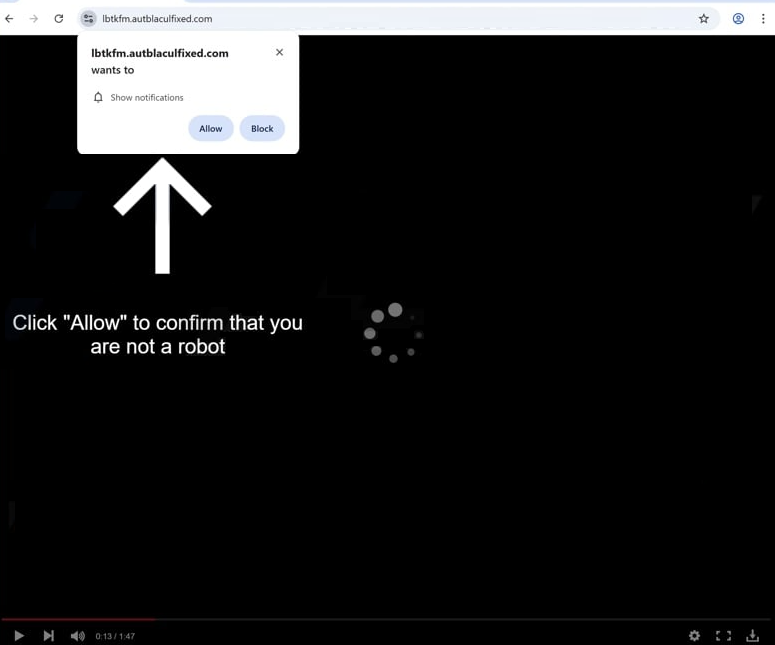Enter fullscreen video mode

click(724, 636)
